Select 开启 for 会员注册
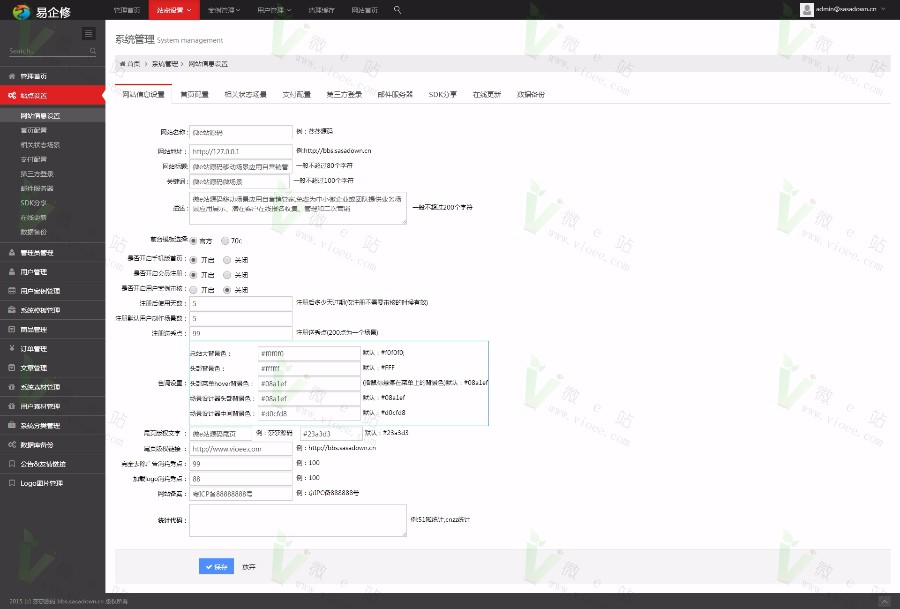Viewport: 900px width, 609px height. click(193, 275)
